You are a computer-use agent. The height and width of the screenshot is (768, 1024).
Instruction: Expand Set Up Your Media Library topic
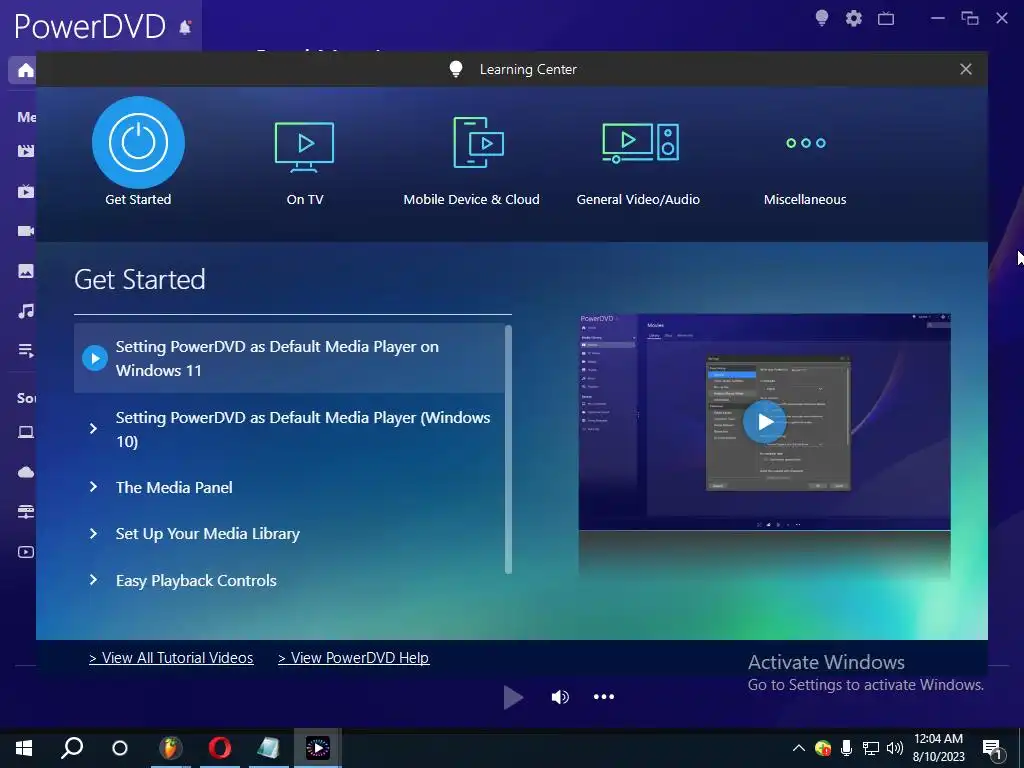click(x=93, y=534)
